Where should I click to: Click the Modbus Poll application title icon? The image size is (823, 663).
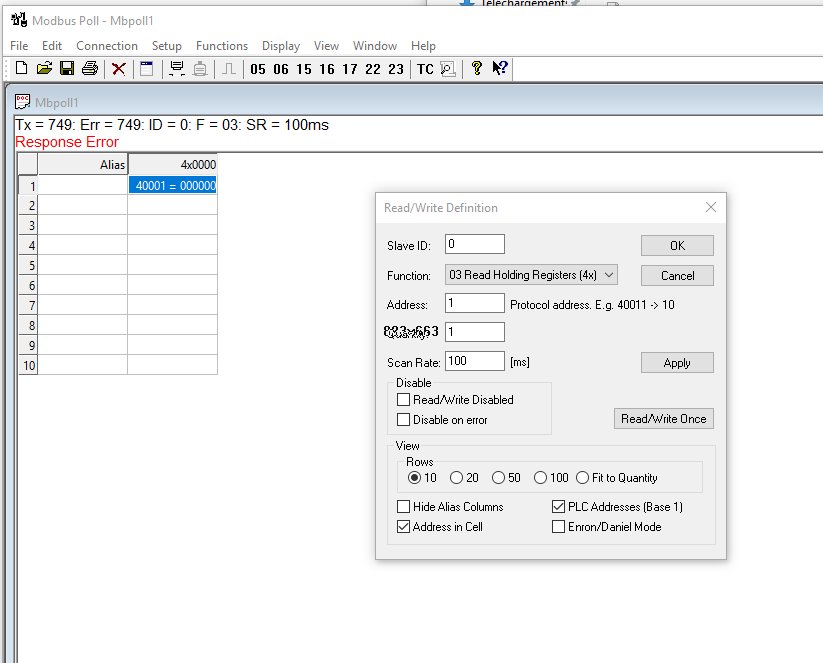click(x=19, y=20)
